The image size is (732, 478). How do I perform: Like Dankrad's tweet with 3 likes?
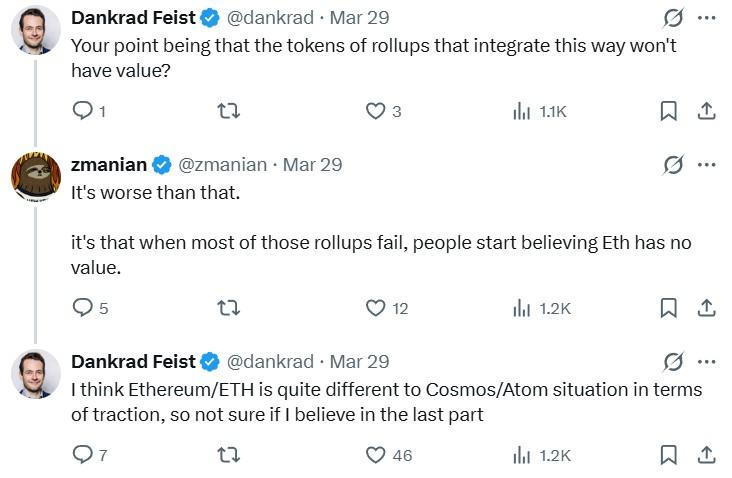(x=375, y=111)
